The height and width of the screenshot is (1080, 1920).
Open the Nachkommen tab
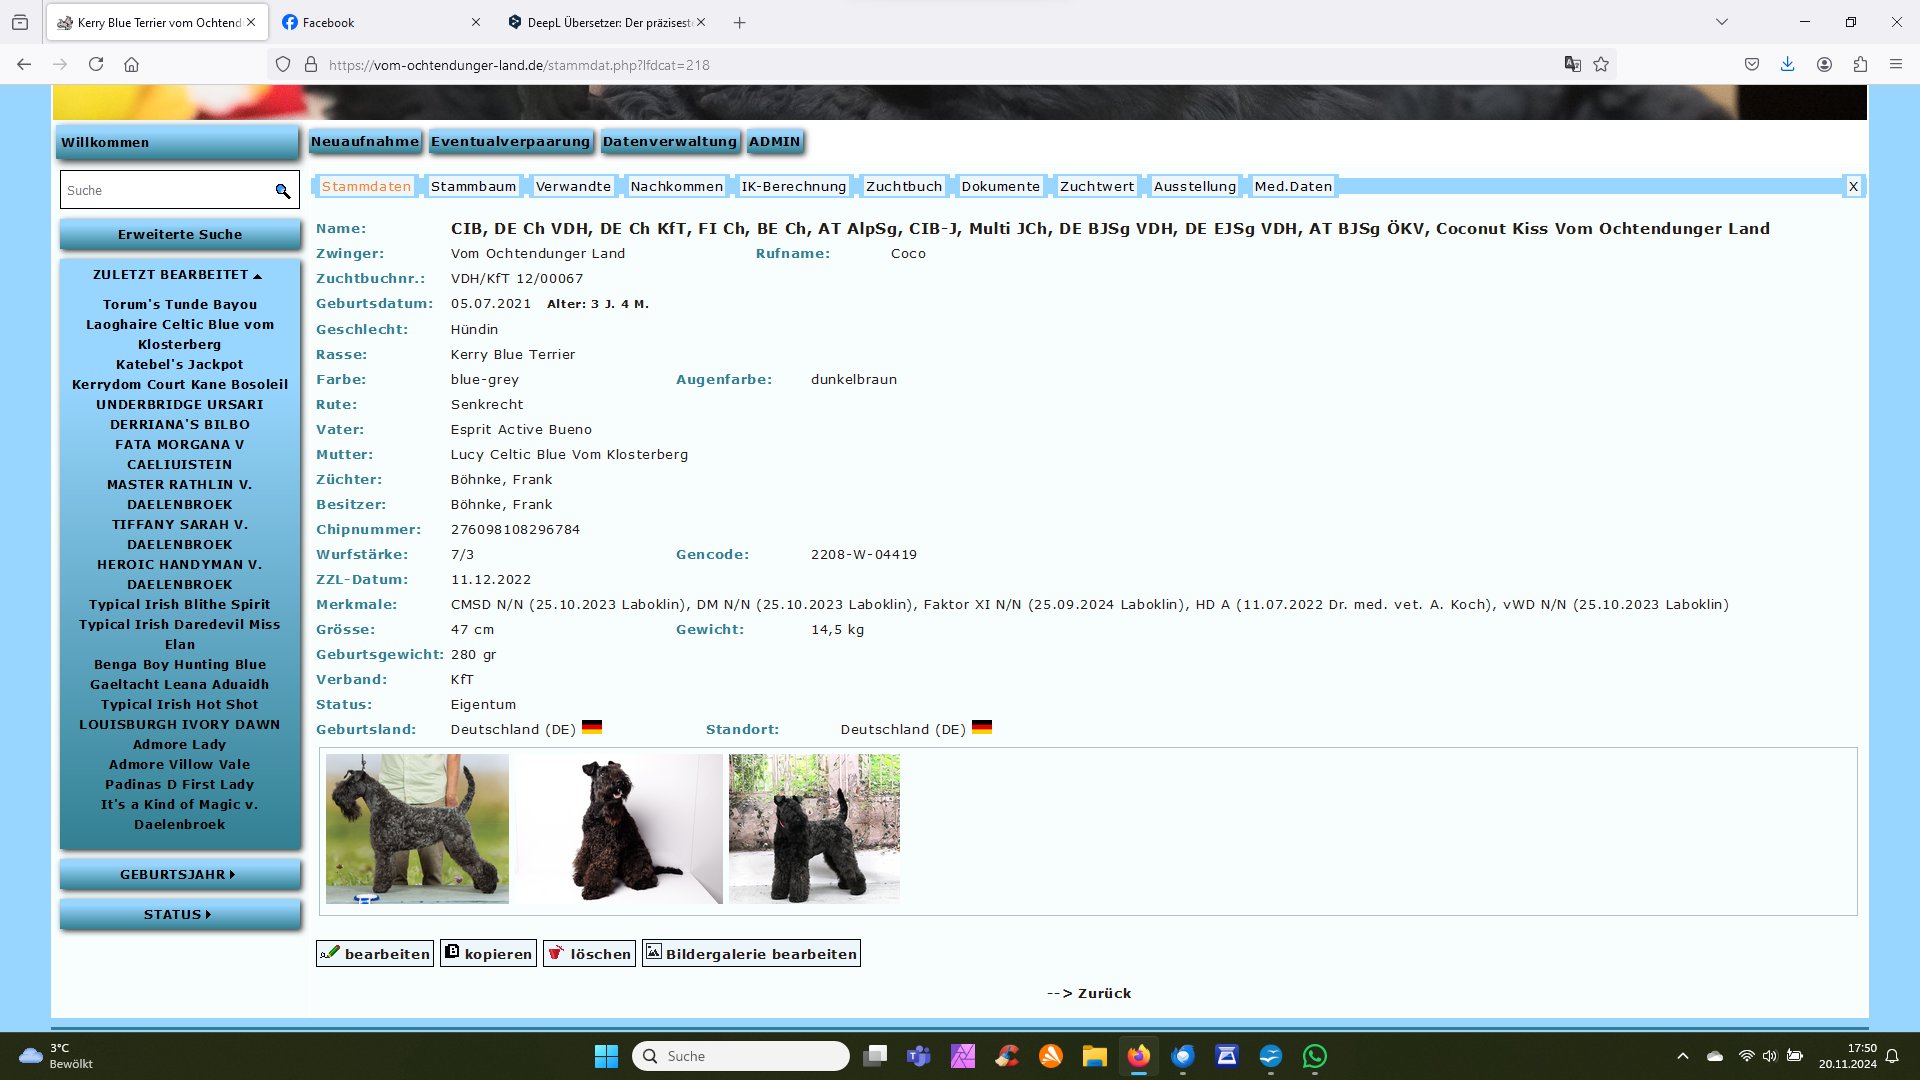pos(676,187)
